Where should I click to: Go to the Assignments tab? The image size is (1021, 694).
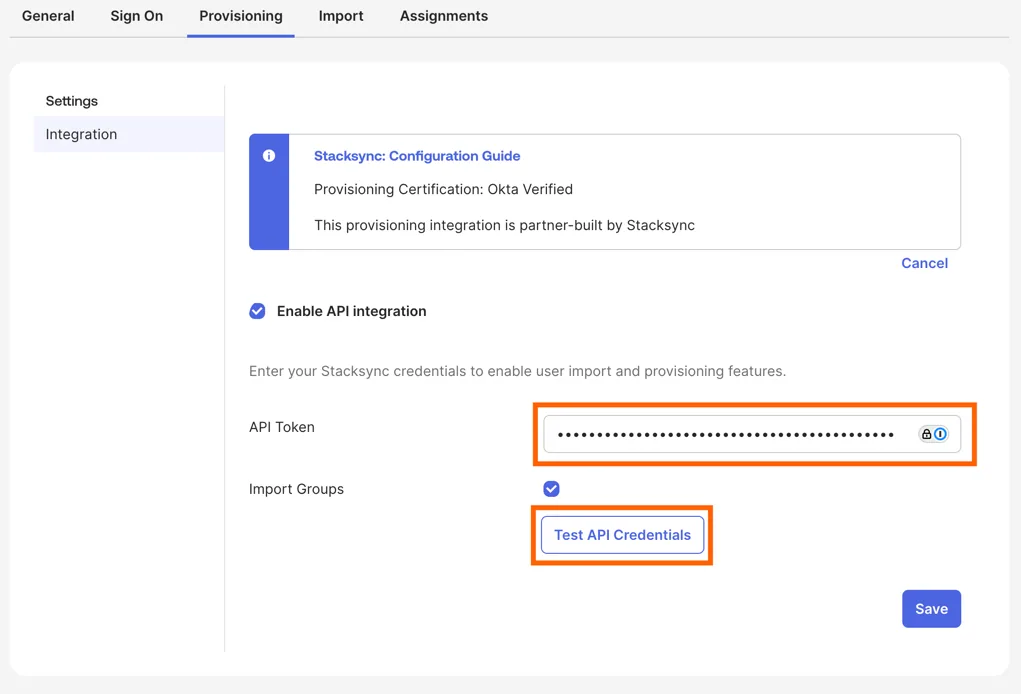click(x=444, y=16)
